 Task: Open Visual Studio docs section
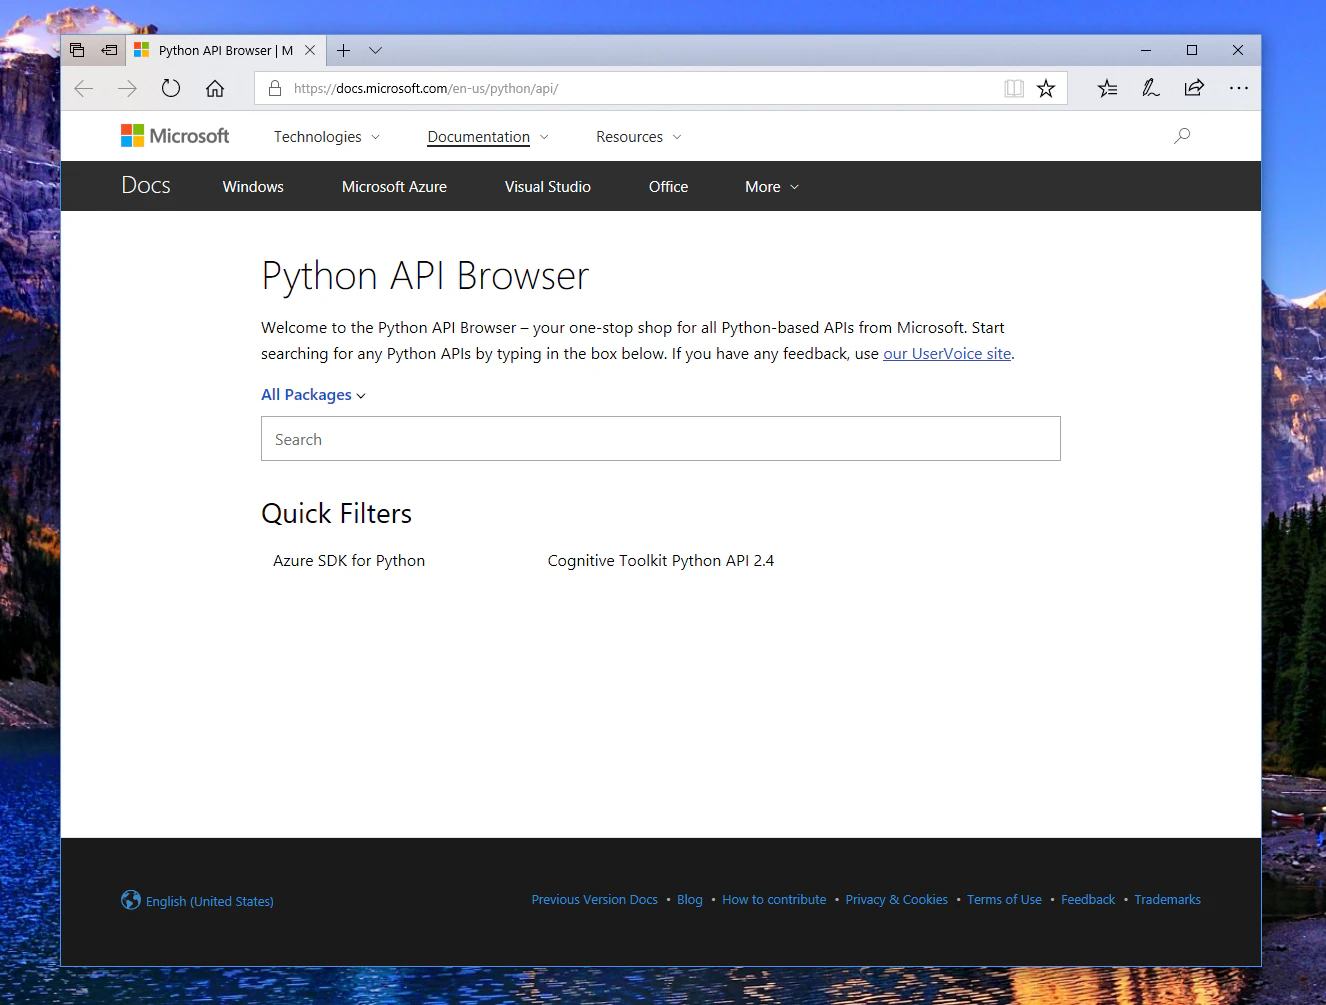(547, 187)
